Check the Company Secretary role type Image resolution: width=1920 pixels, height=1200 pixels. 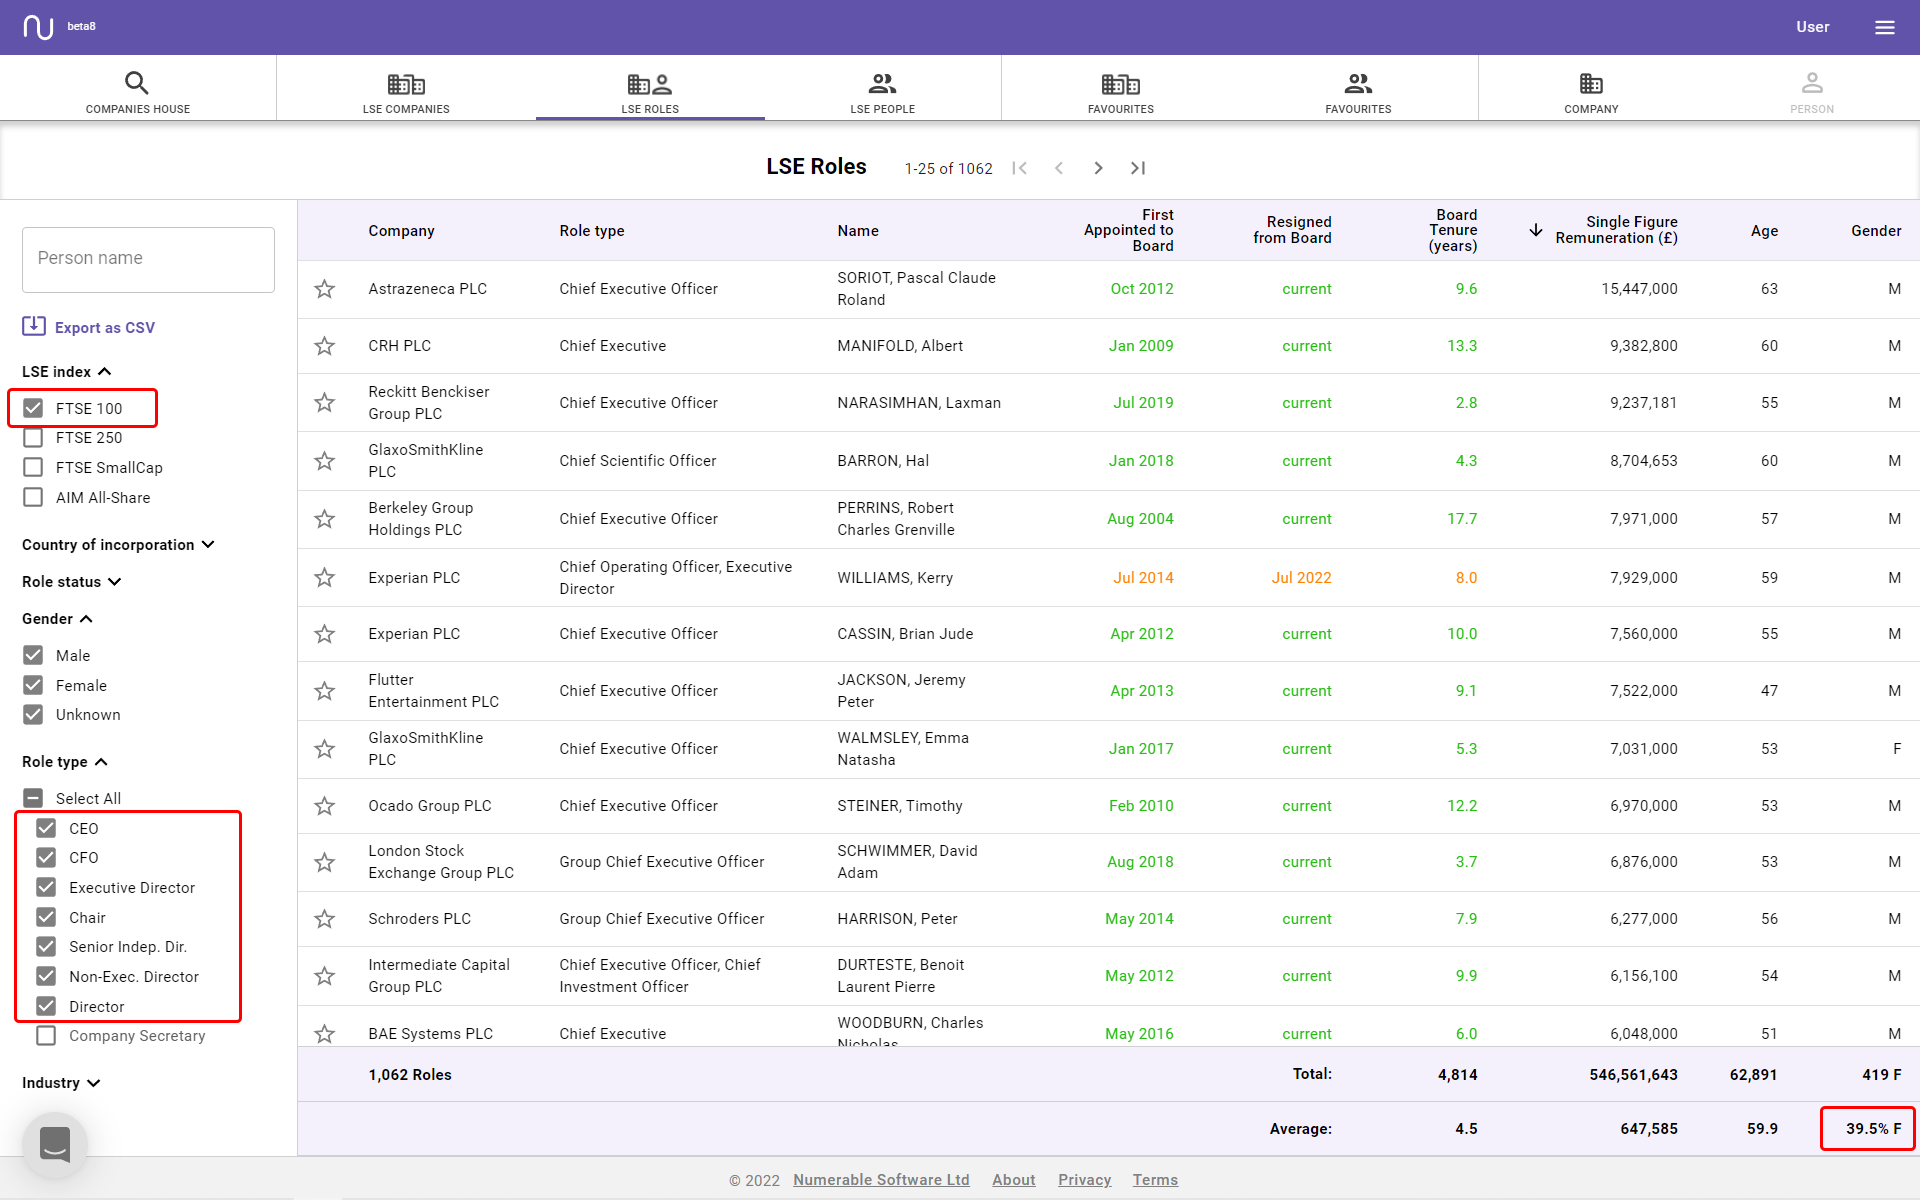coord(46,1036)
